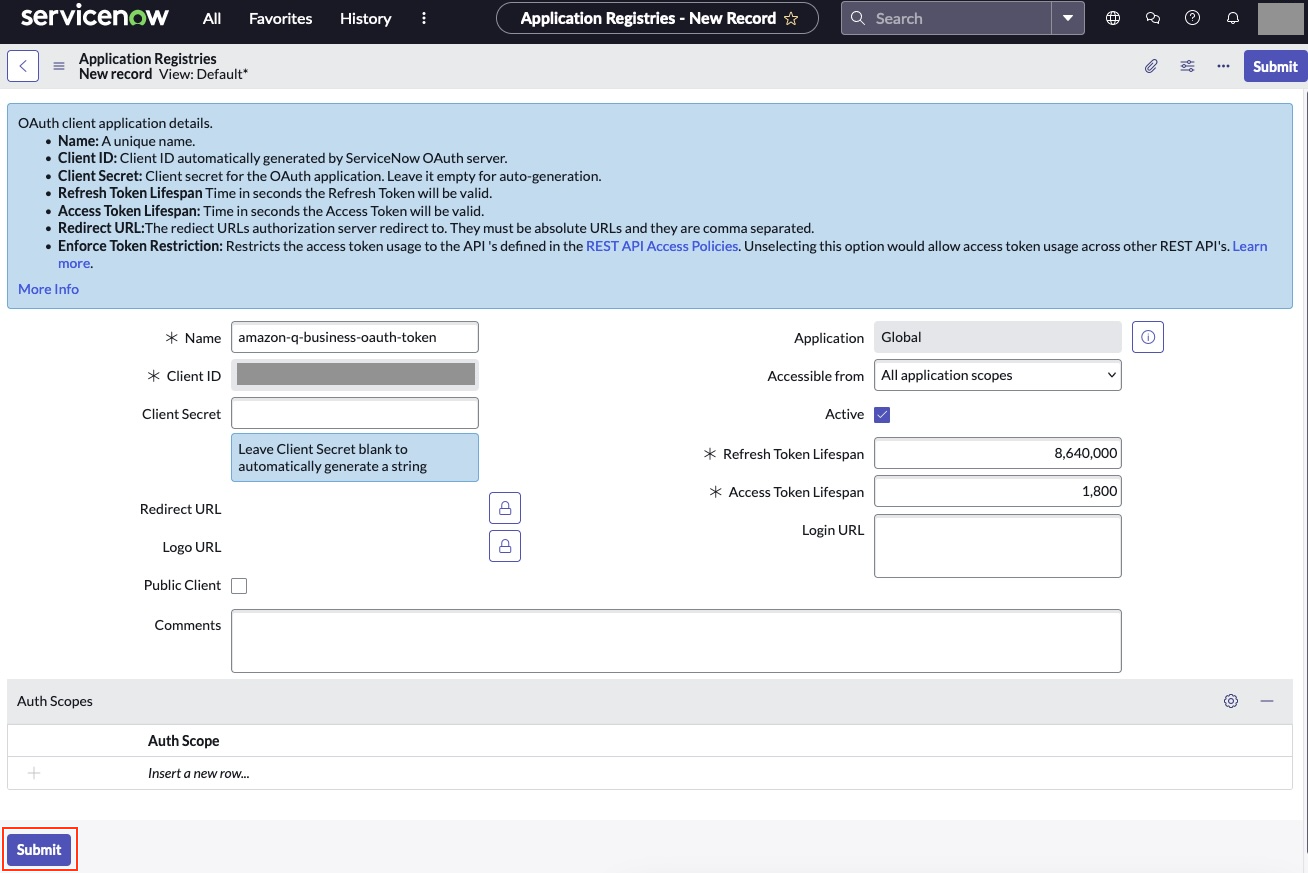Click into the Client Secret field
Viewport: 1308px width, 873px height.
pos(355,413)
